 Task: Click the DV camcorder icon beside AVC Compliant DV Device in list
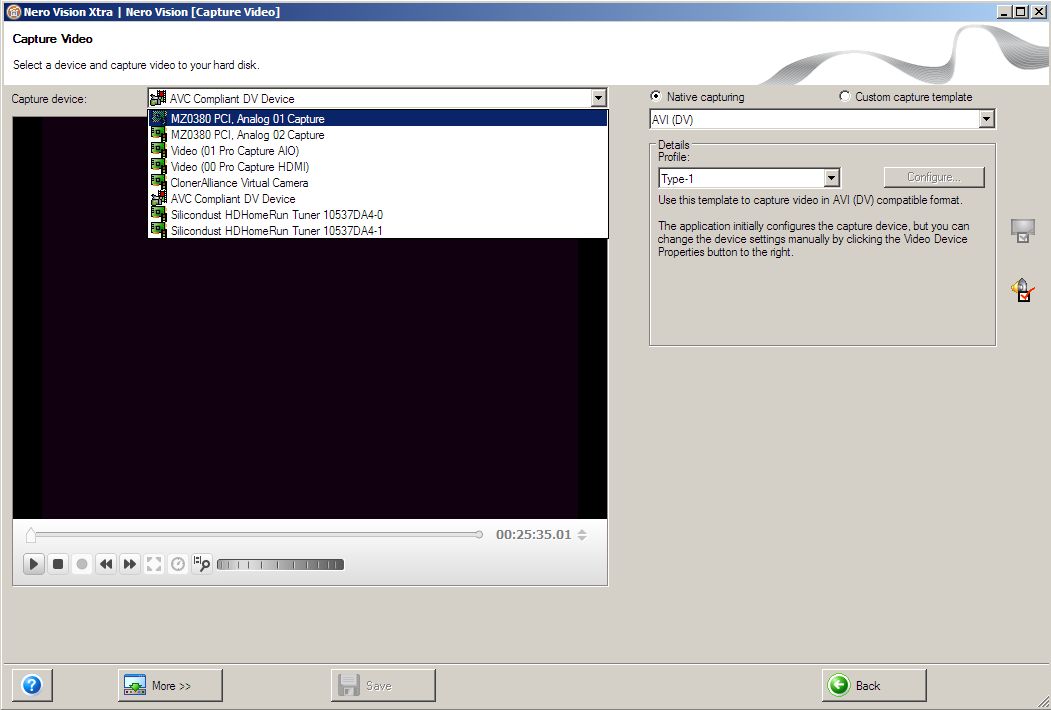159,198
